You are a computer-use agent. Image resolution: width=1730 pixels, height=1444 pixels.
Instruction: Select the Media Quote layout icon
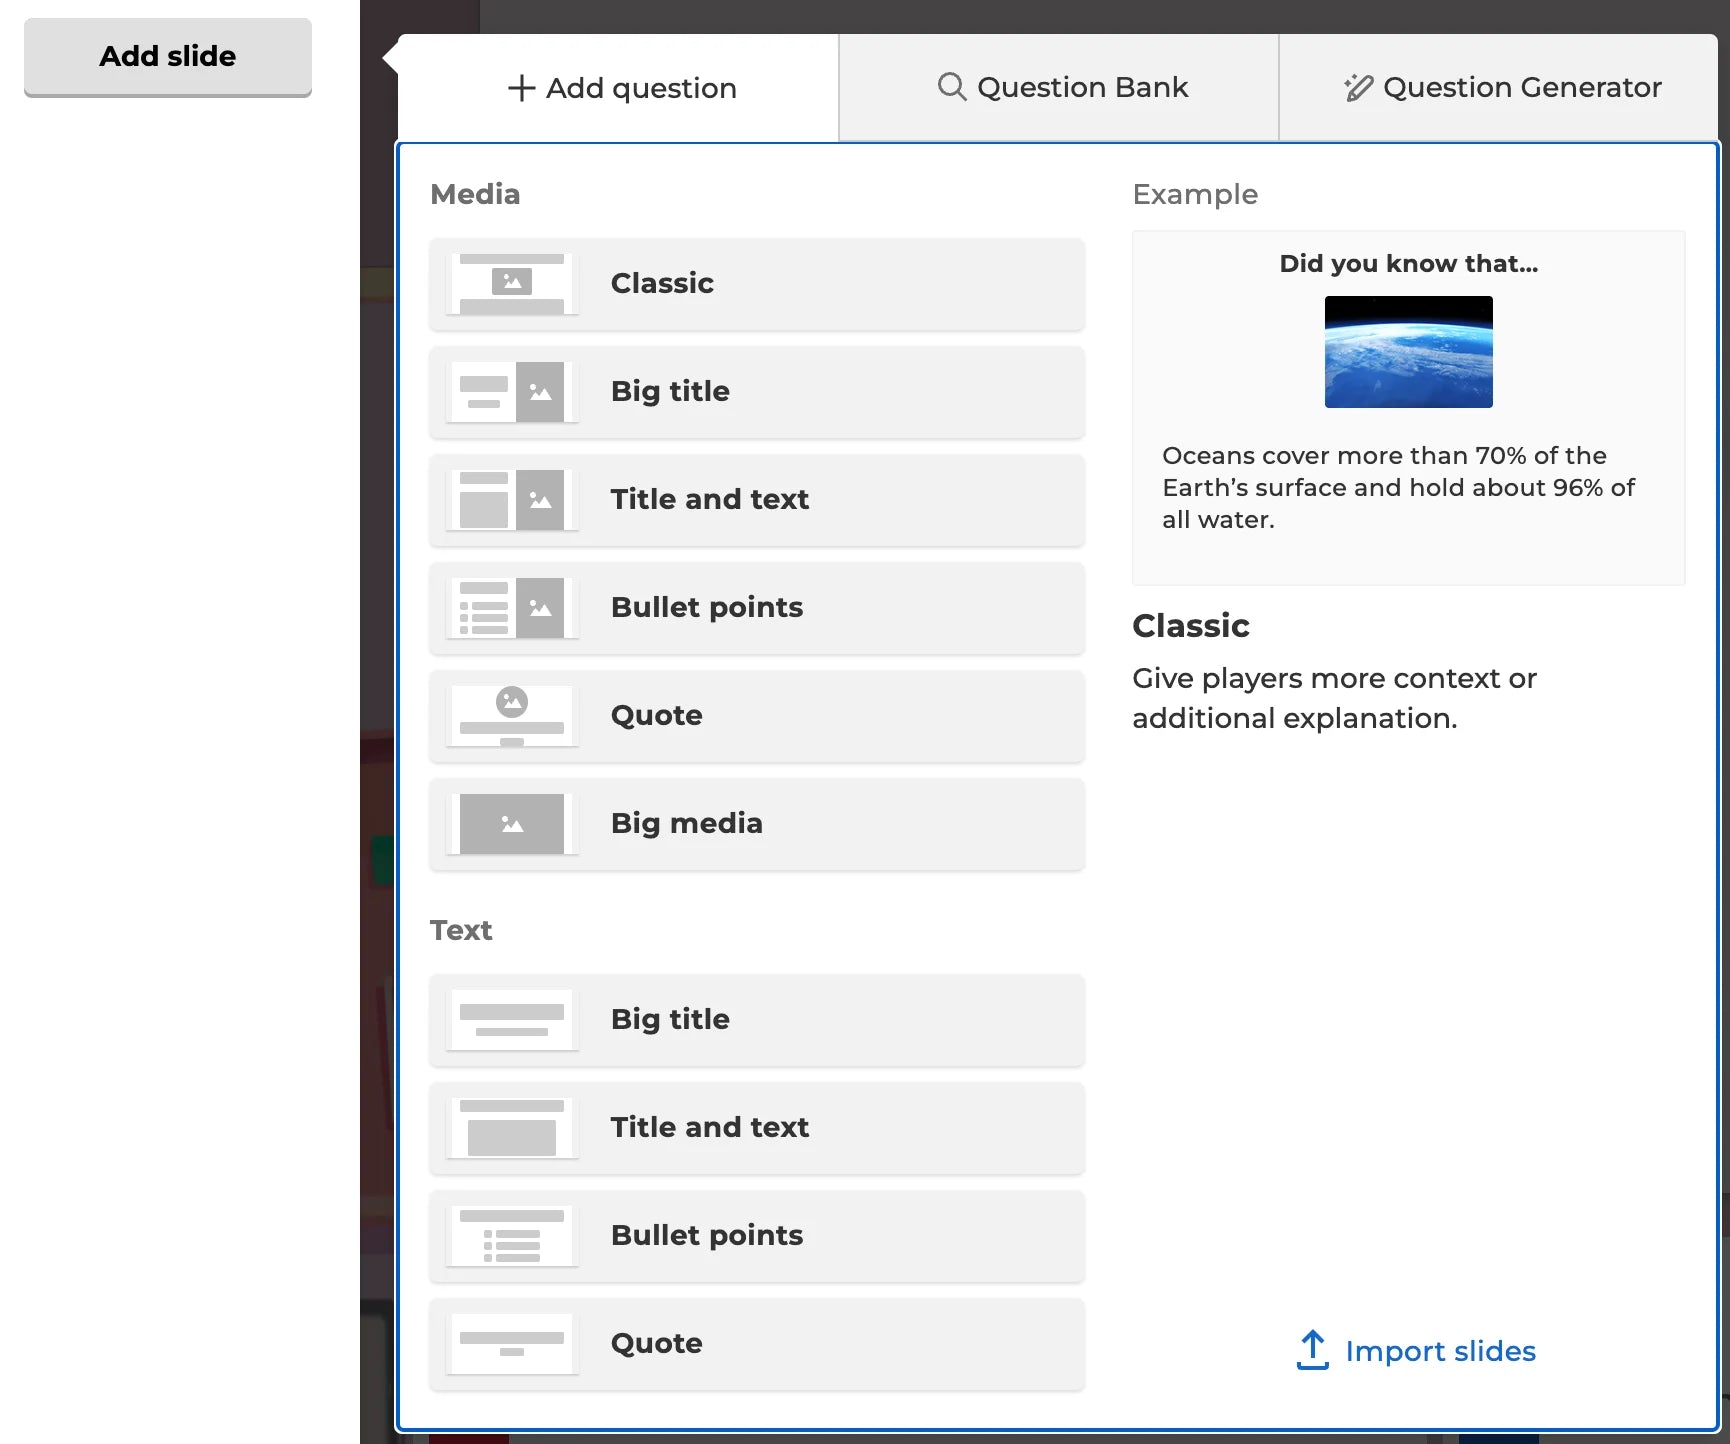[x=512, y=716]
